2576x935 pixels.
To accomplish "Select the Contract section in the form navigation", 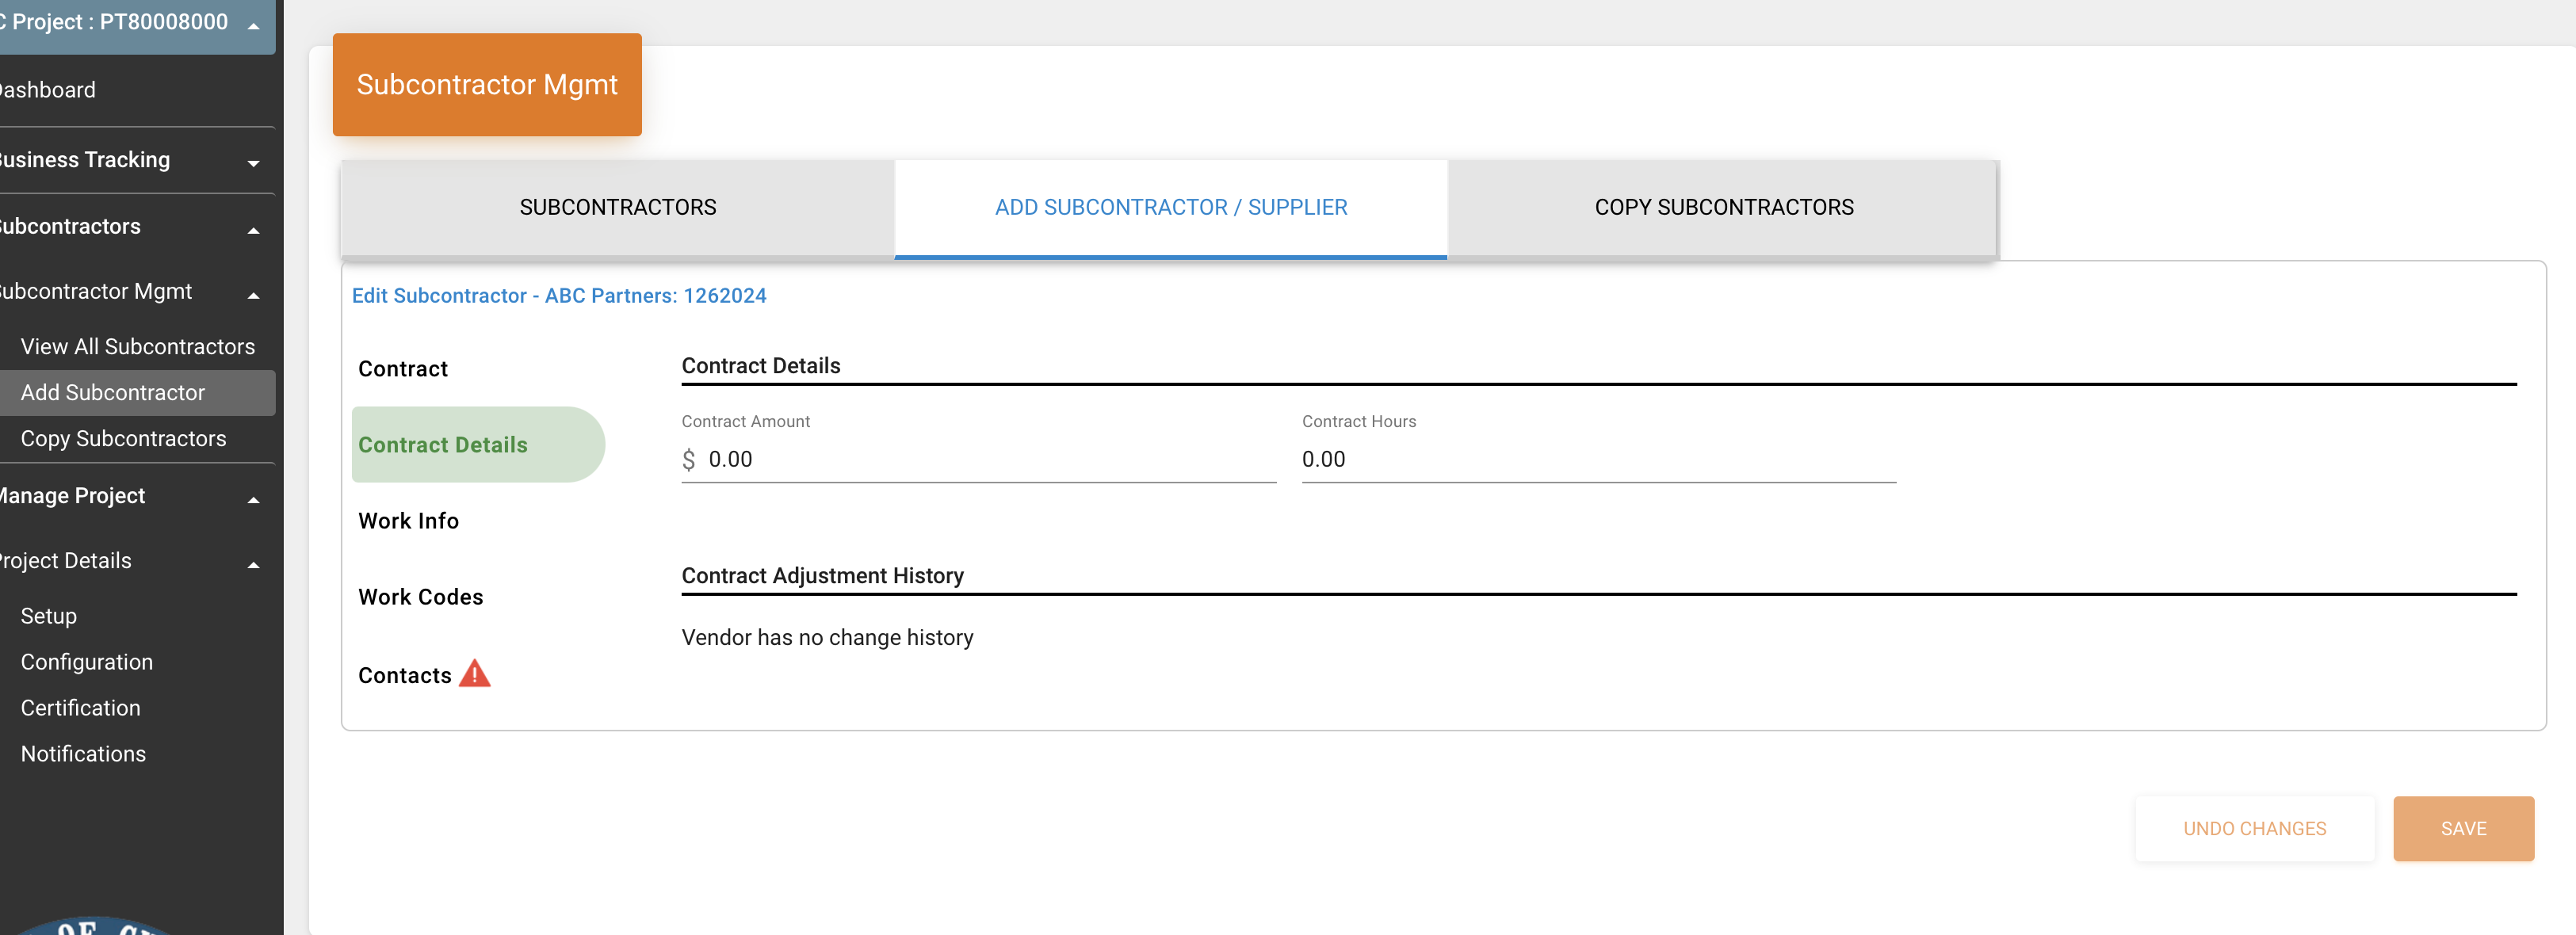I will coord(403,368).
